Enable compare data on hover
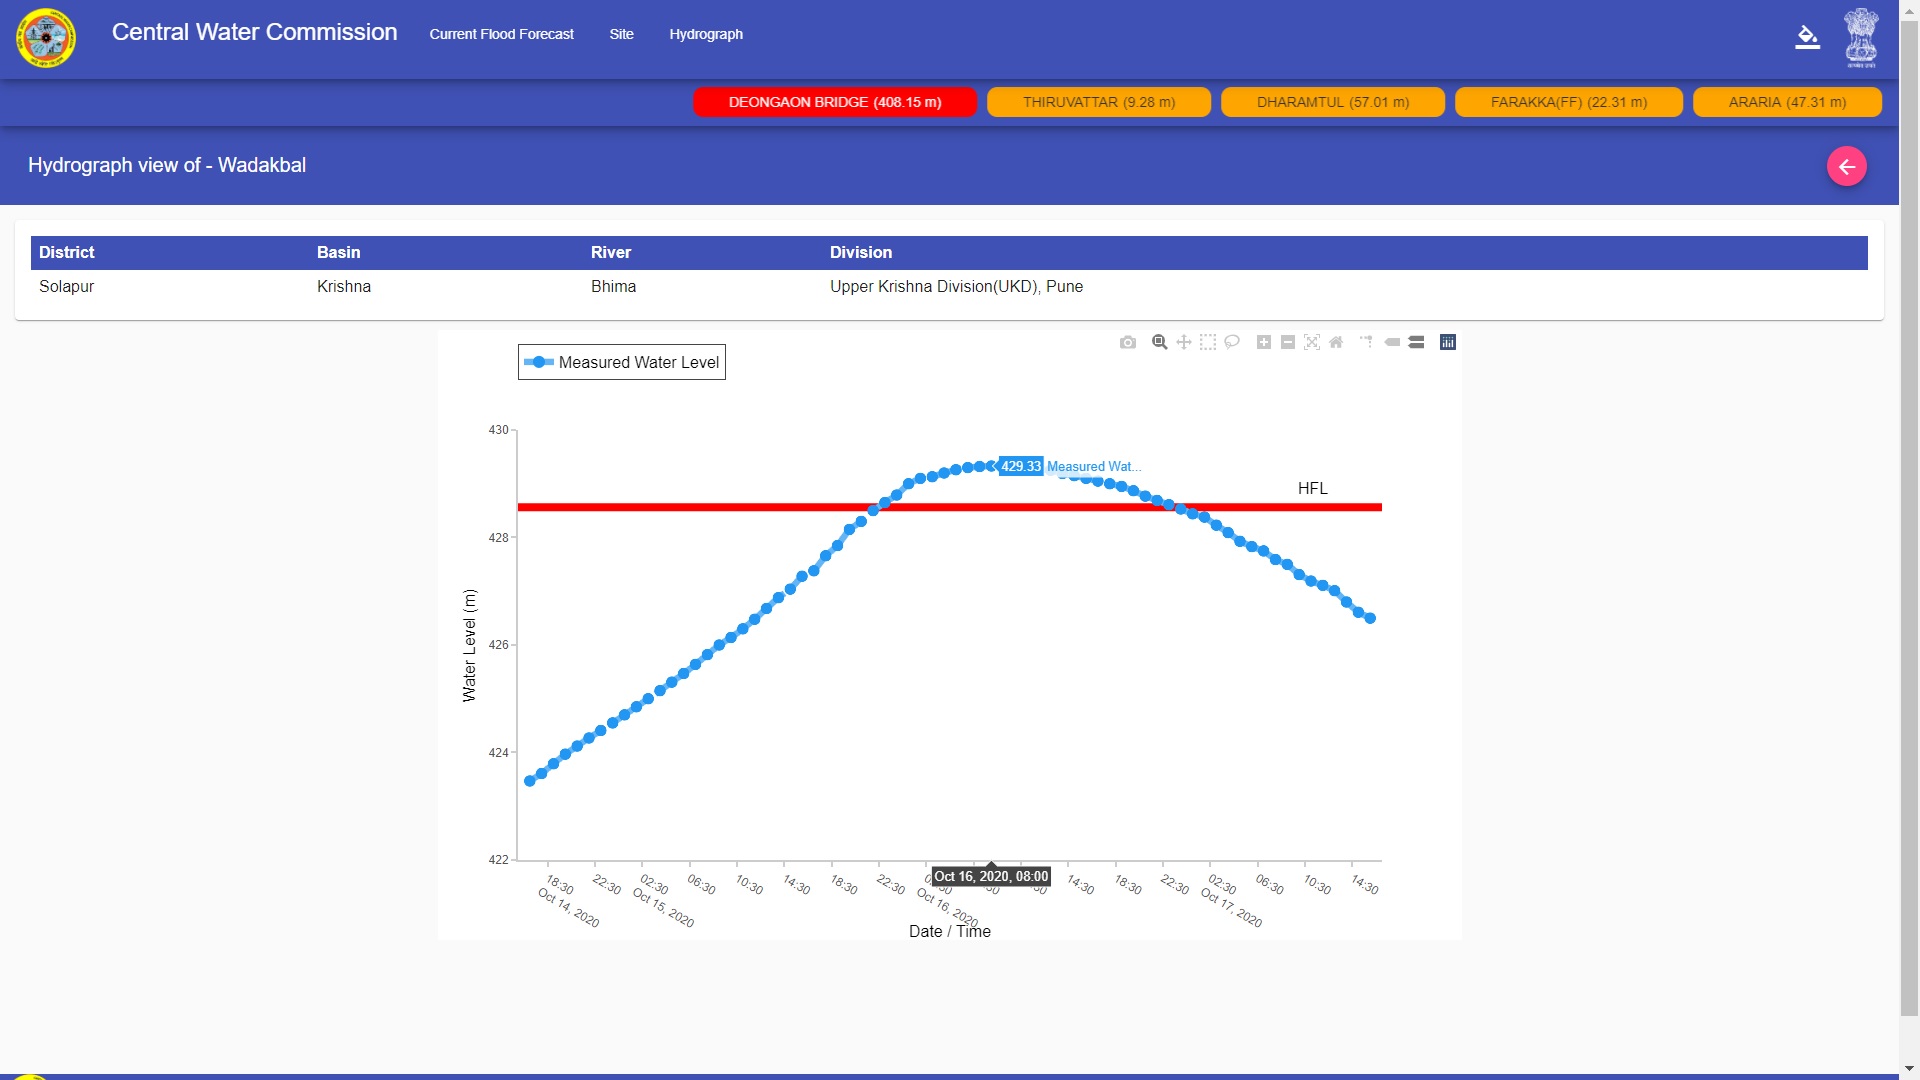This screenshot has height=1080, width=1920. coord(1416,342)
